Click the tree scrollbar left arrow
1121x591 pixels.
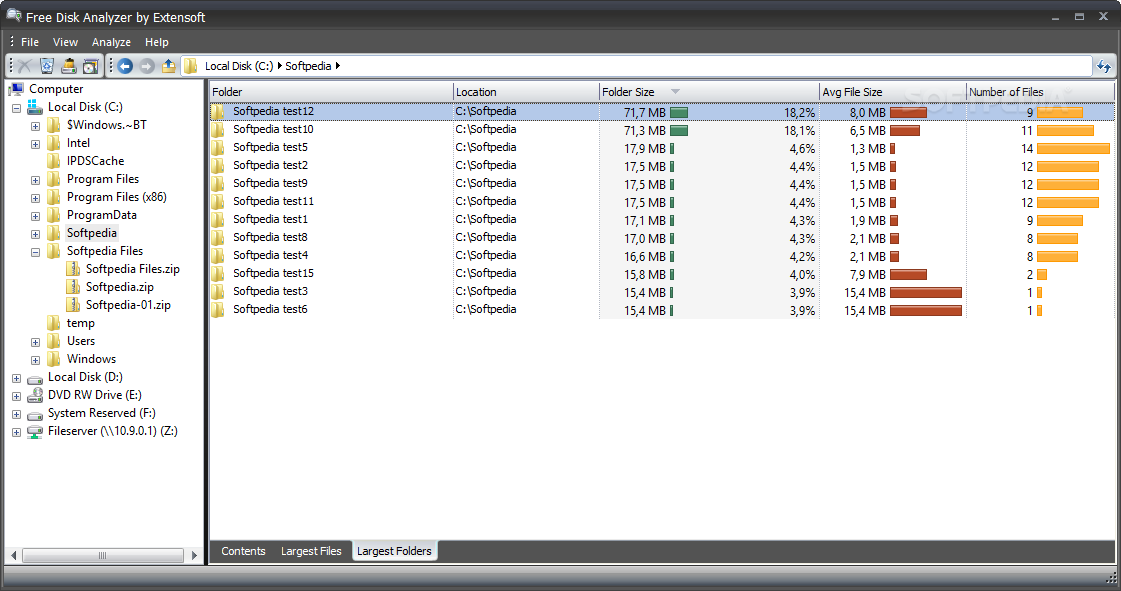coord(14,555)
